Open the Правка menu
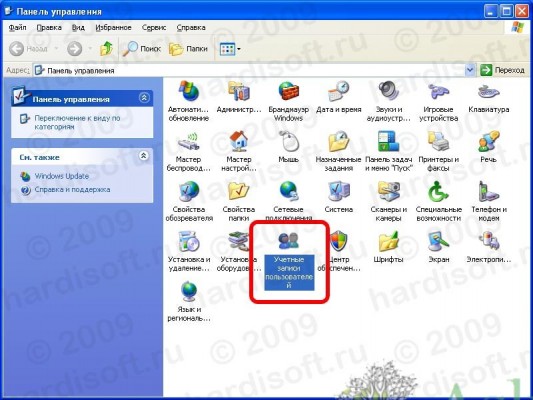The width and height of the screenshot is (533, 400). point(49,28)
